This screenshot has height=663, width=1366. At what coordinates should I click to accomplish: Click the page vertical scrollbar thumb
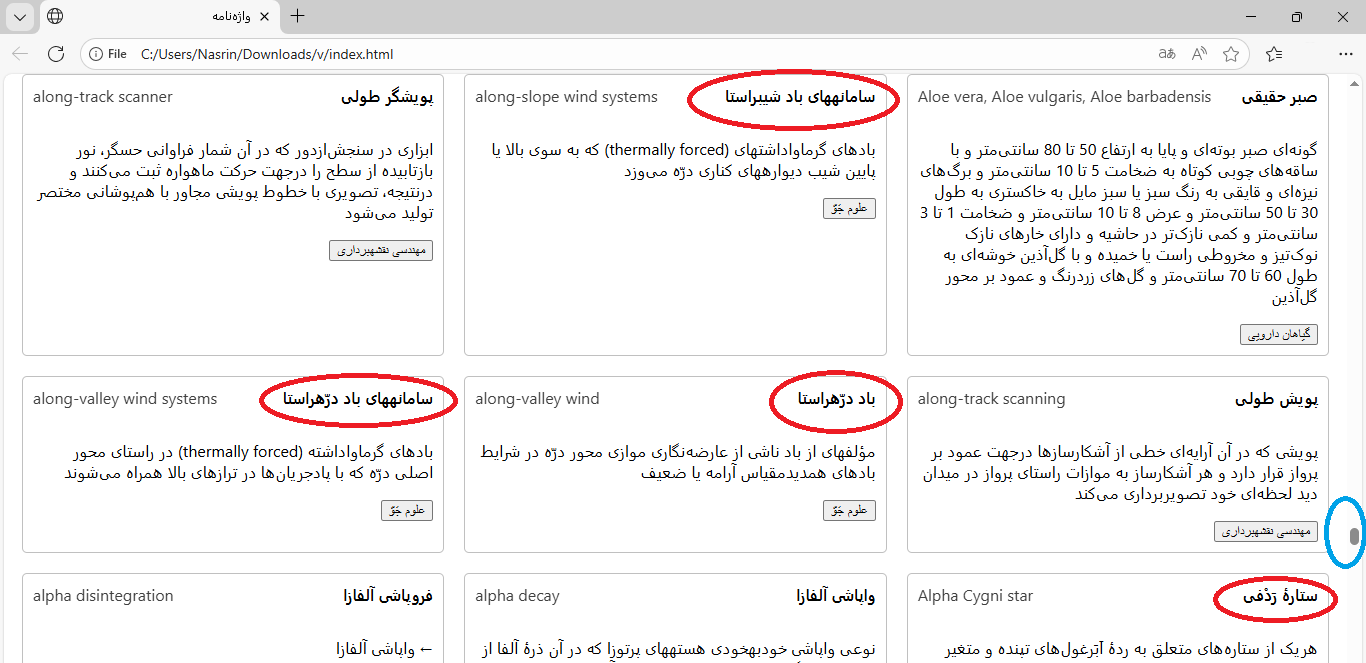[1354, 537]
